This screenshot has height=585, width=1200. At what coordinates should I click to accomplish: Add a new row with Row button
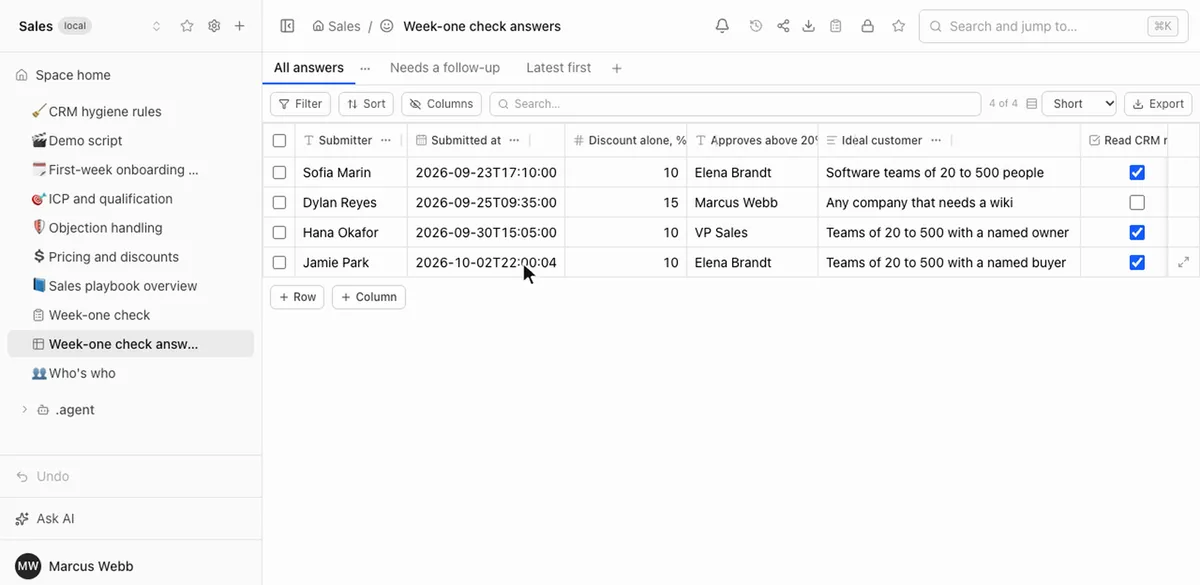297,297
